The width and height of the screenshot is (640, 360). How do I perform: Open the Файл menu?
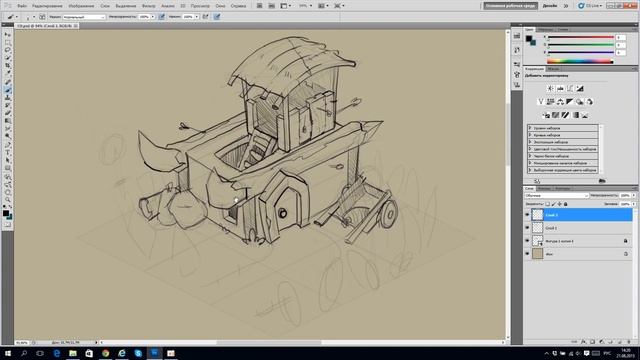[22, 6]
